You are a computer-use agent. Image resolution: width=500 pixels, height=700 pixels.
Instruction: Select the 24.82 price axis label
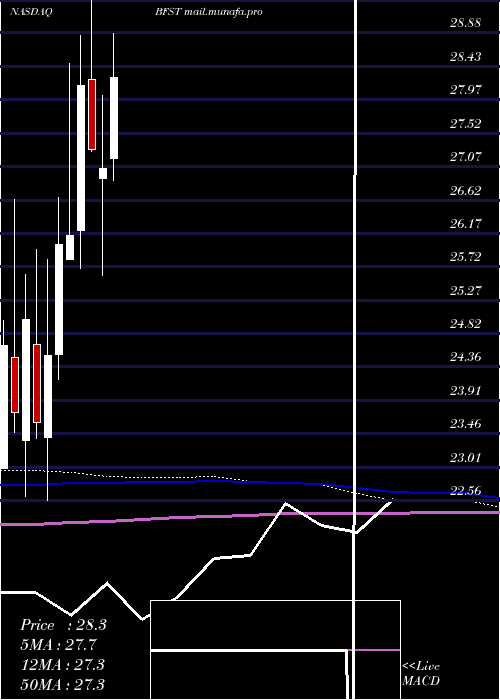466,323
